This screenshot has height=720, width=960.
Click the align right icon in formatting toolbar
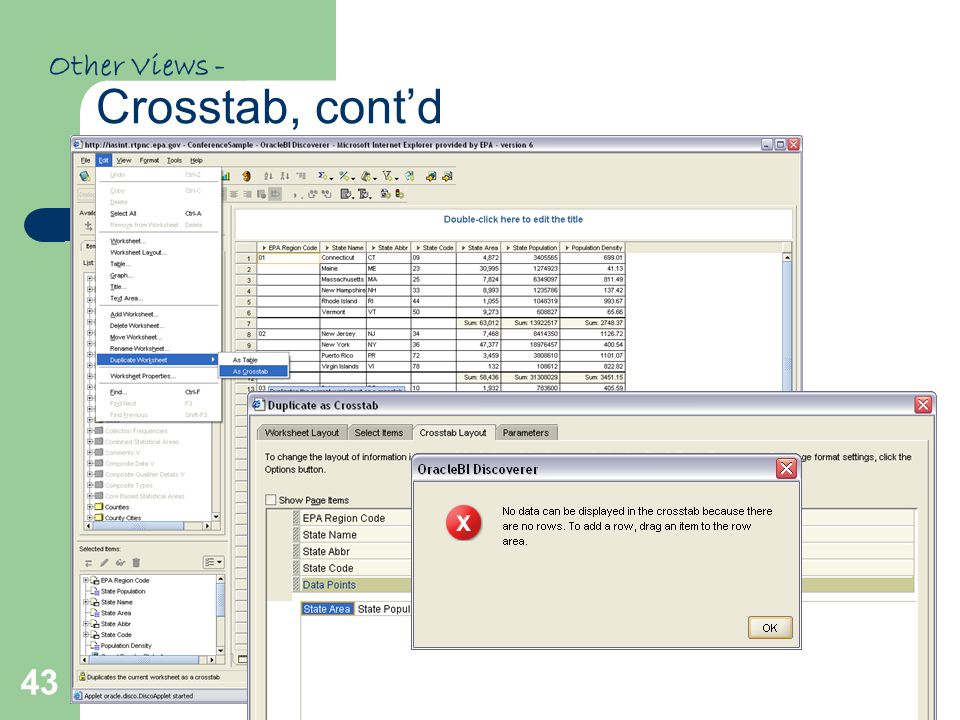point(247,194)
